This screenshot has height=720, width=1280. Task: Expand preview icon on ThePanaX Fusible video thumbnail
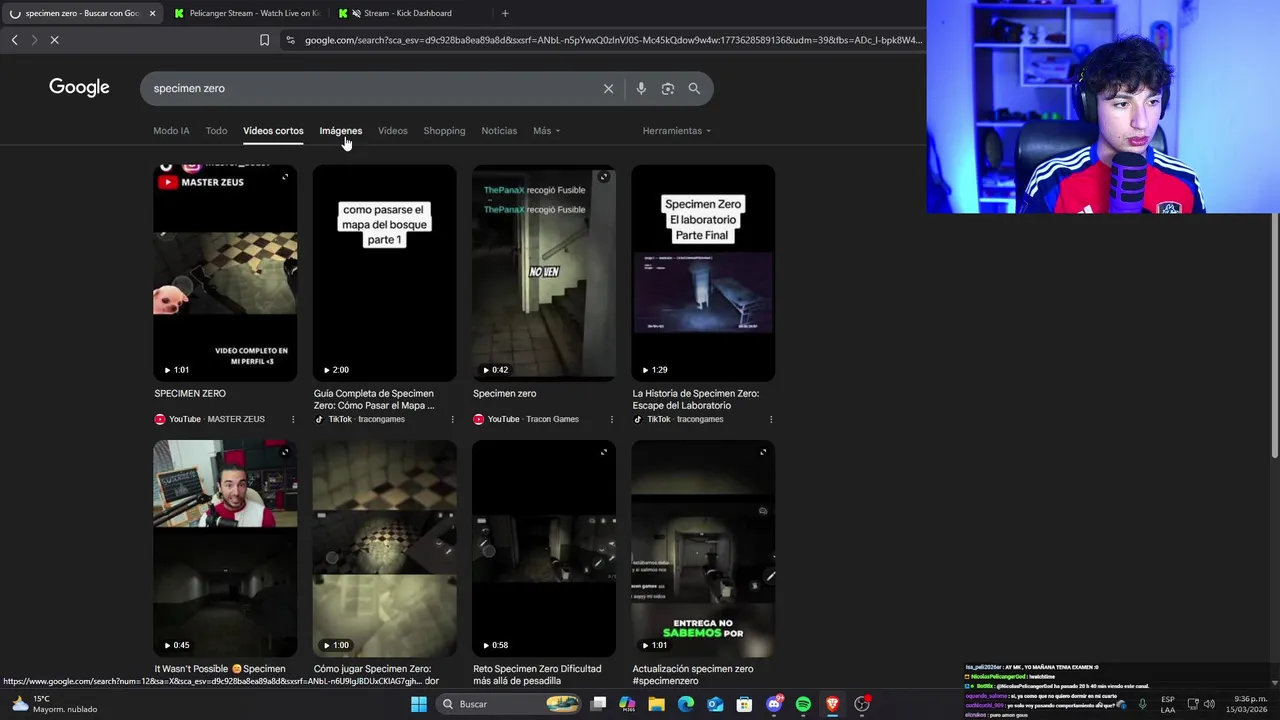[x=604, y=177]
